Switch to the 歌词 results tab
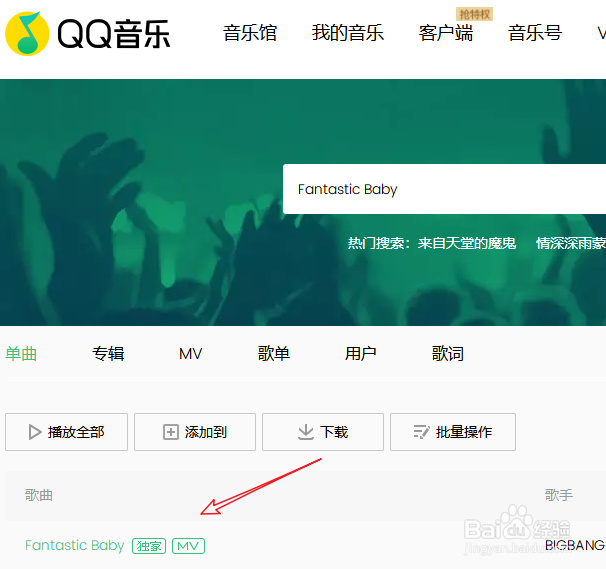This screenshot has width=606, height=569. click(448, 354)
